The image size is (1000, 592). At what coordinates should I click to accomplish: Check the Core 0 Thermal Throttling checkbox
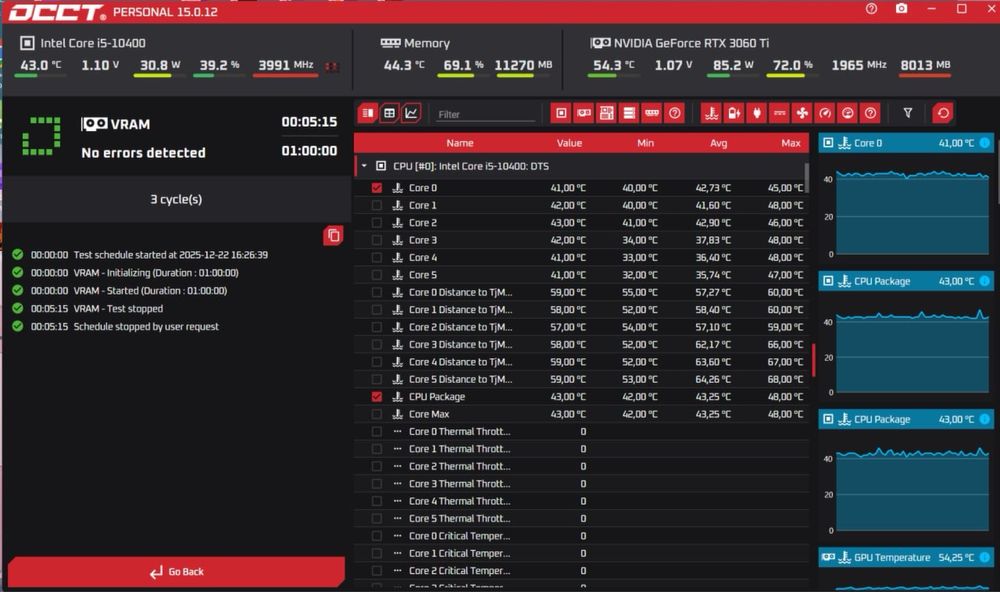coord(377,431)
